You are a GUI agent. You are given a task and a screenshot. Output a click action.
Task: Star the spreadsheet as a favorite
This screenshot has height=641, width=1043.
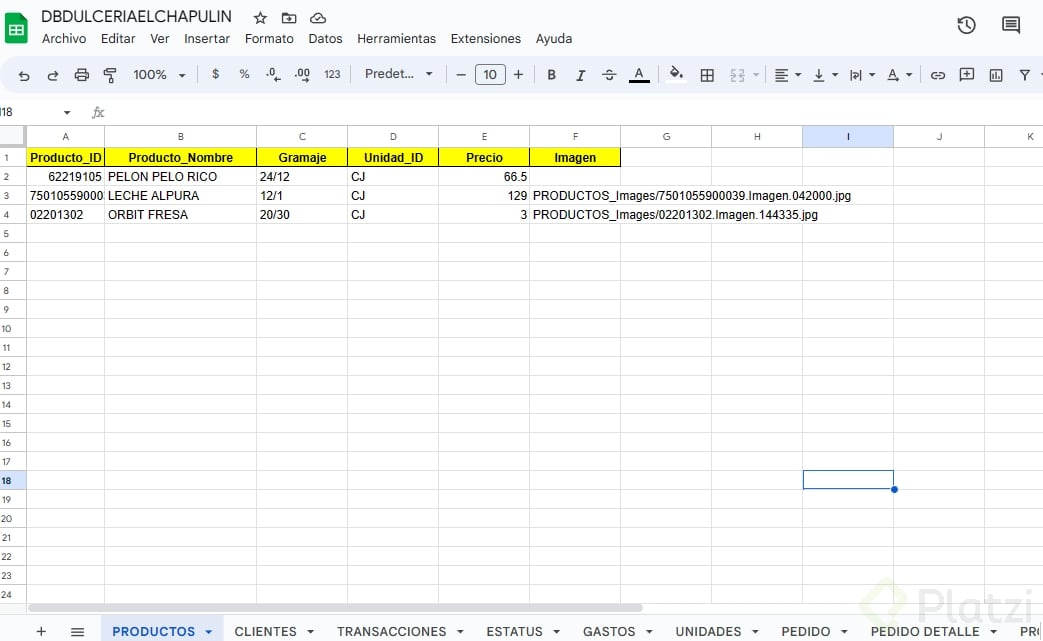(x=258, y=17)
